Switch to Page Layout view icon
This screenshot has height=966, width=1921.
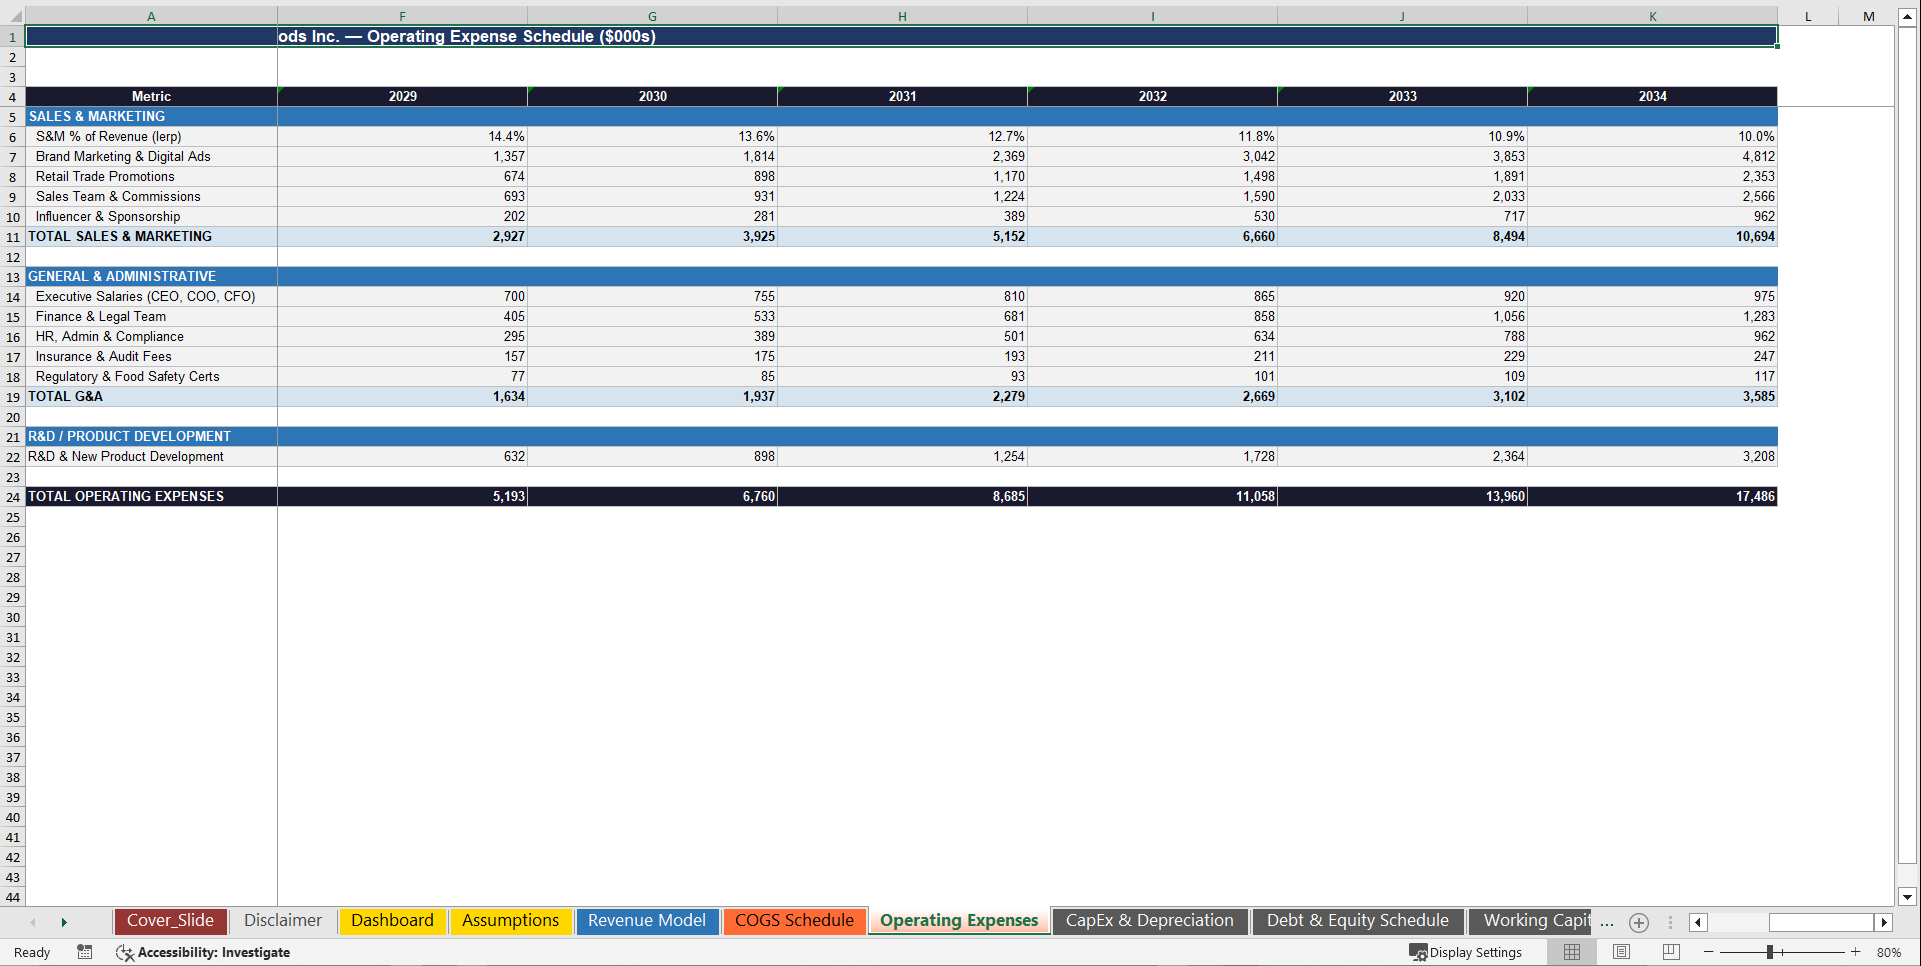(x=1621, y=952)
